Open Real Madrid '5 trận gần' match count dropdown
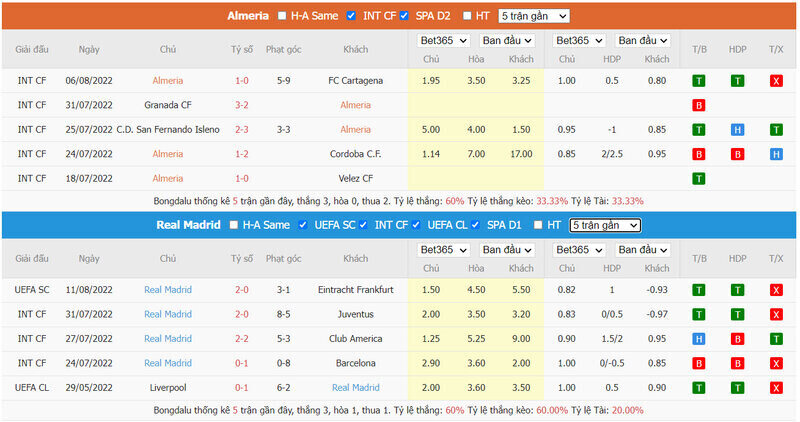800x422 pixels. 605,226
